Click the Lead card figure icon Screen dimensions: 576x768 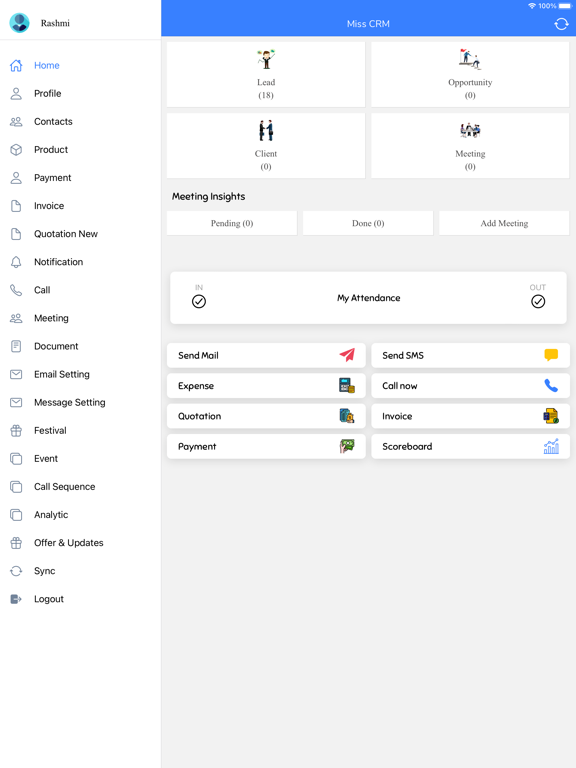tap(266, 59)
